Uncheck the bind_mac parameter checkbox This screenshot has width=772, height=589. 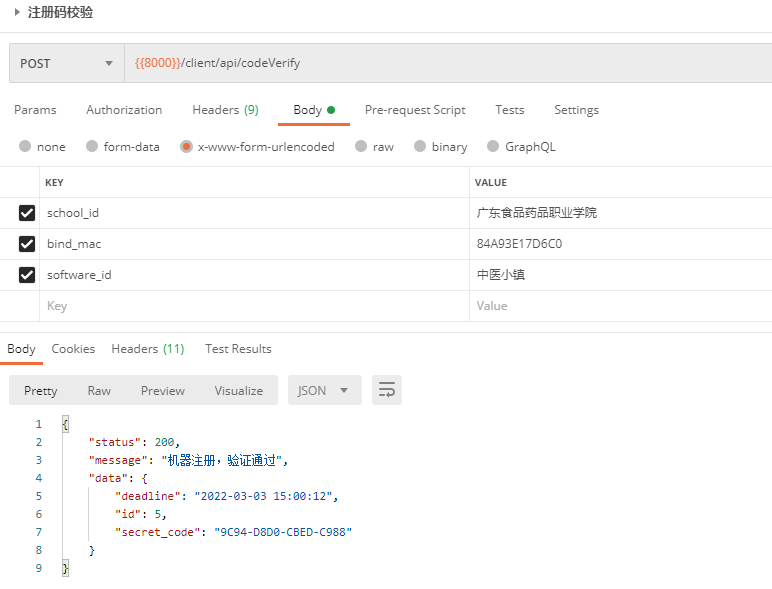[27, 244]
